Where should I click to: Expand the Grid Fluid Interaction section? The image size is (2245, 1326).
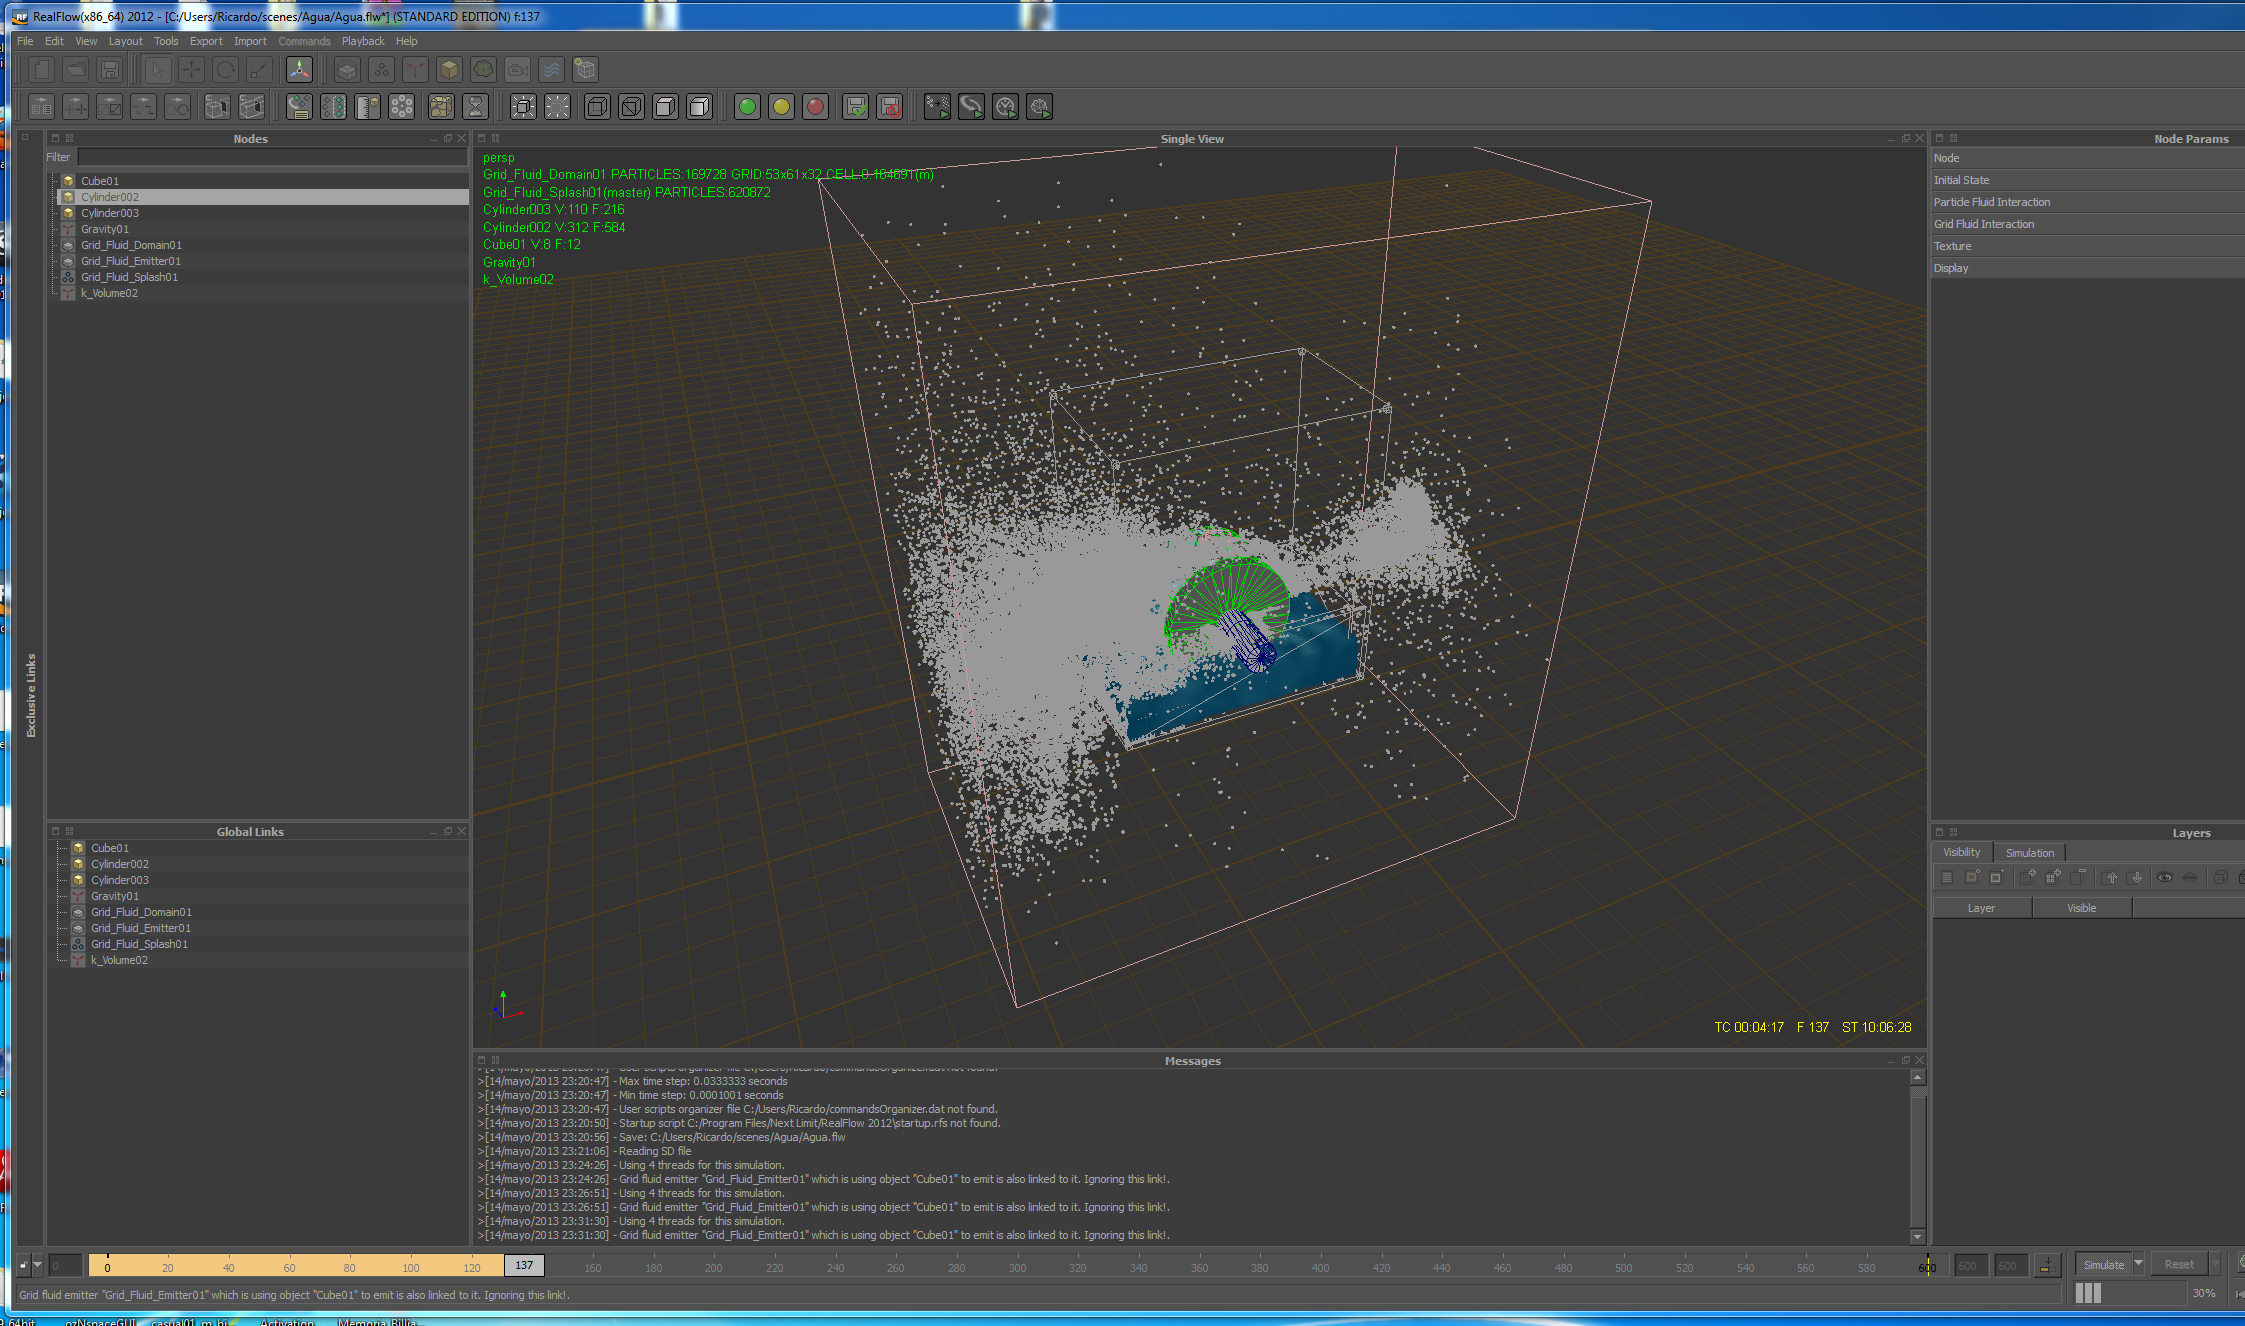[x=1983, y=224]
